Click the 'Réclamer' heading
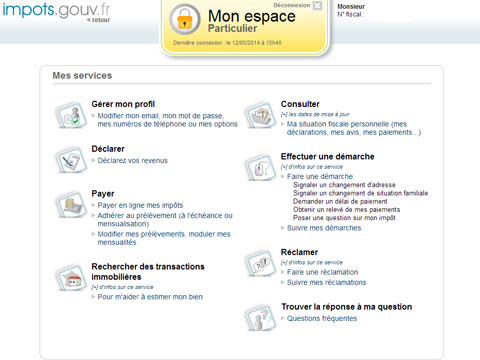 pyautogui.click(x=299, y=252)
